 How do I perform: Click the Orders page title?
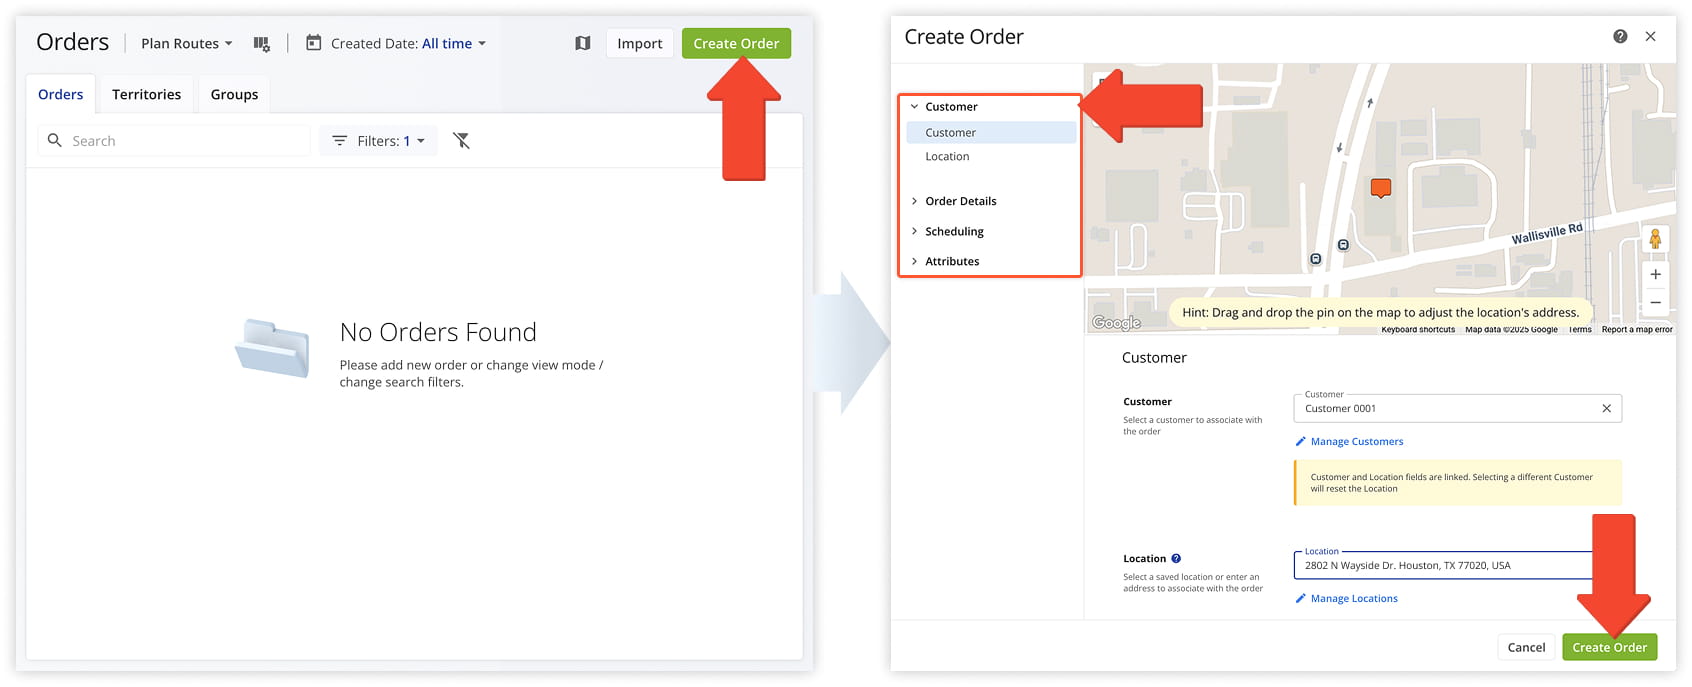pos(73,42)
